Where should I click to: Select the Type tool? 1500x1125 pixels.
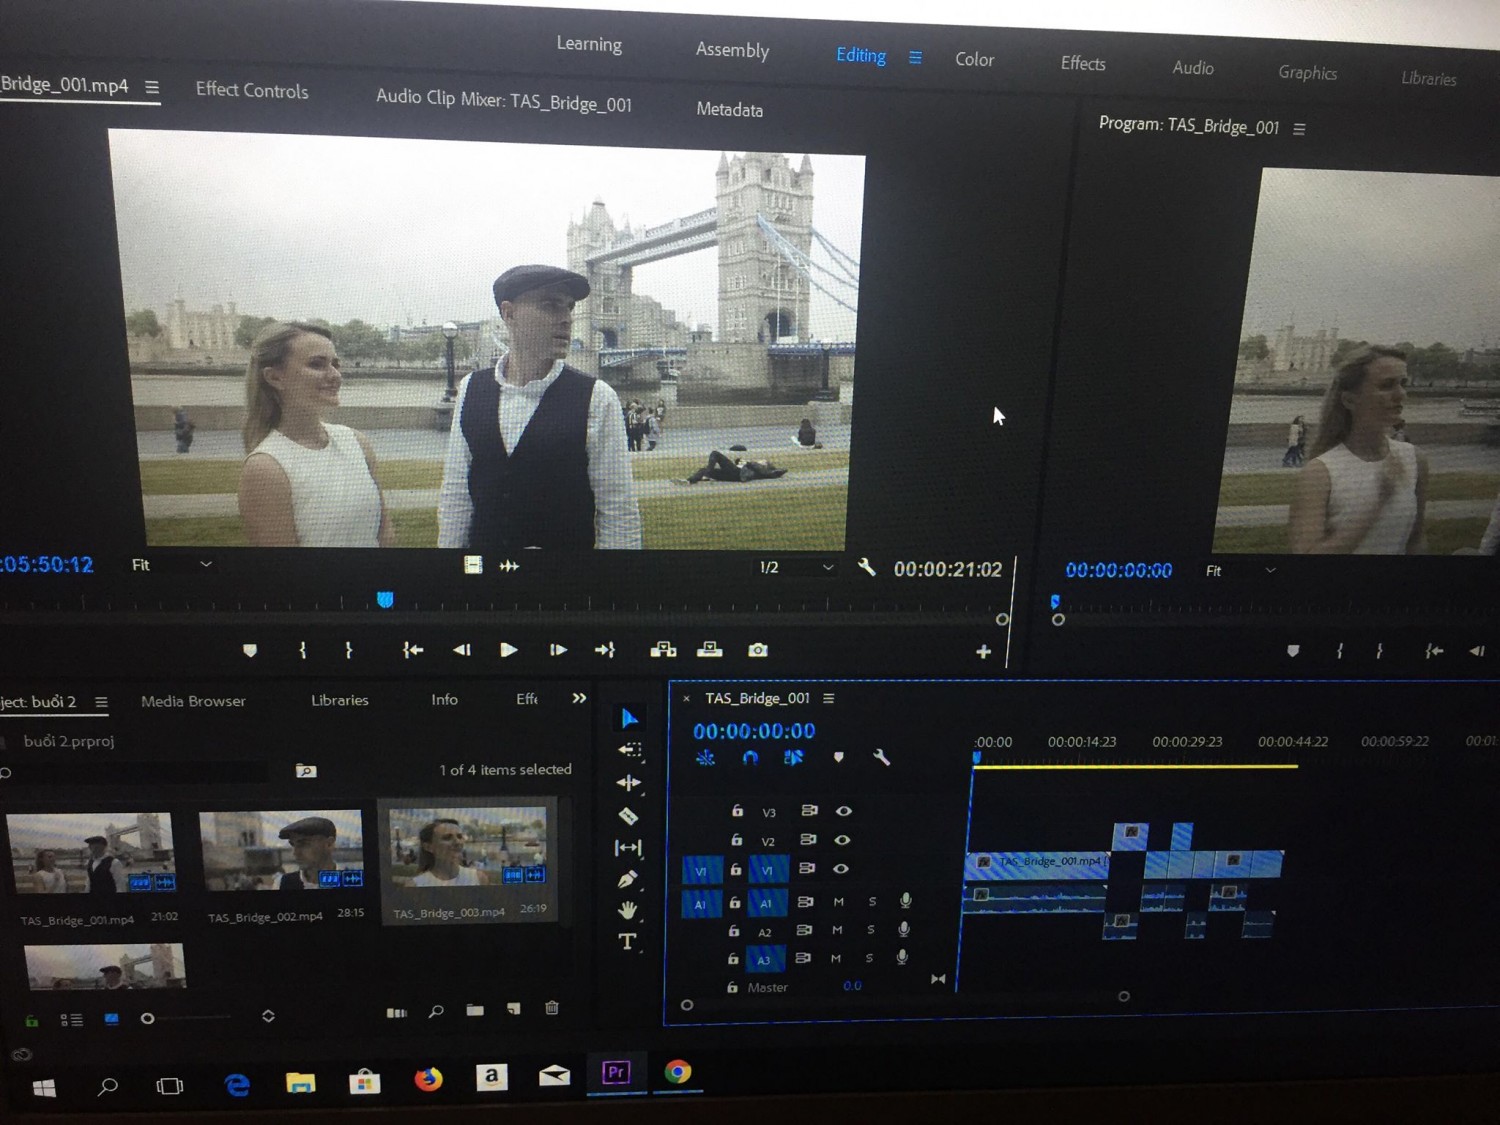[627, 941]
